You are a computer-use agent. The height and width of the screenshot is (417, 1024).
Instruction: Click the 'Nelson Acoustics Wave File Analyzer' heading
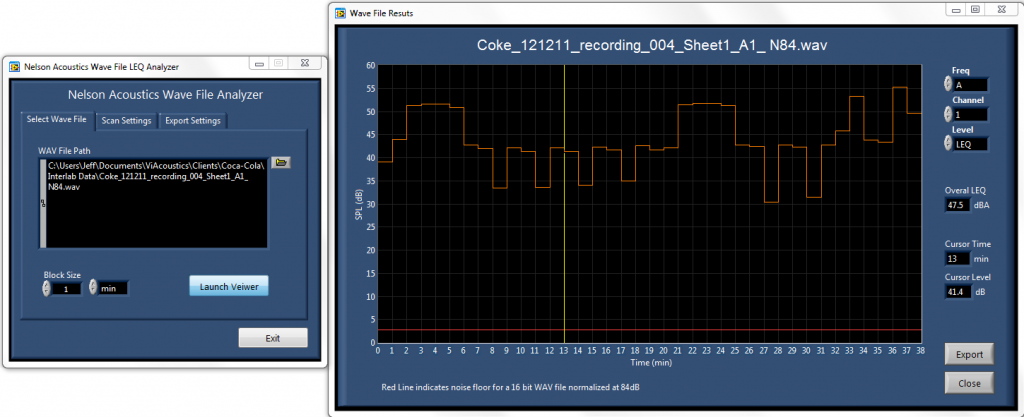click(165, 95)
